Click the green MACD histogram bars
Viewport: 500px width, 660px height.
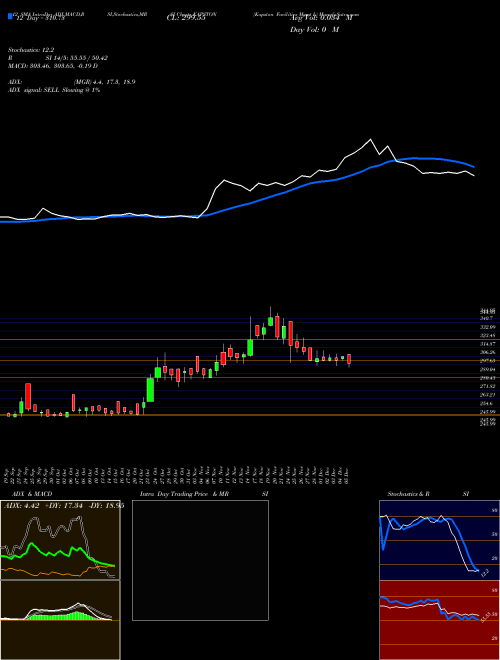[67, 615]
